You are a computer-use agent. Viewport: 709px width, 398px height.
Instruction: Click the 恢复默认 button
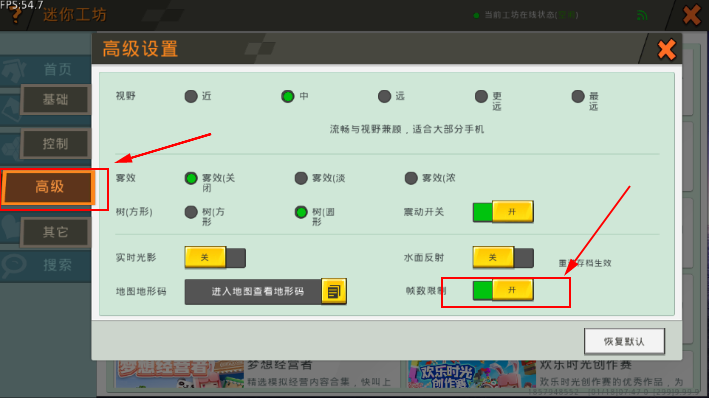tap(624, 341)
